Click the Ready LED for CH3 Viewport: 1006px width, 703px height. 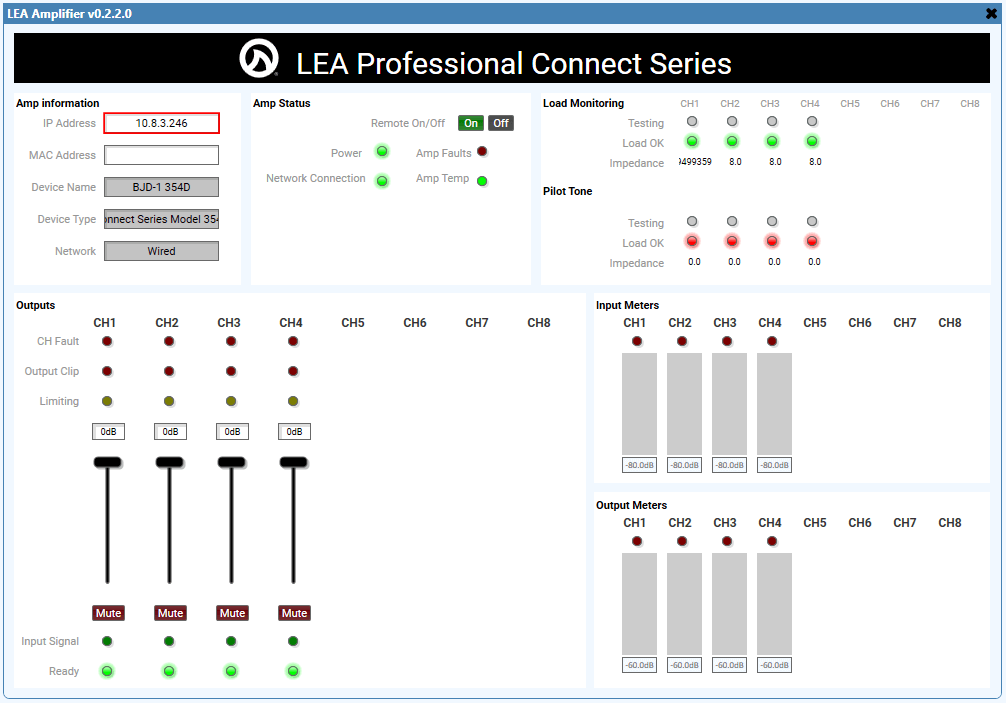(x=231, y=671)
